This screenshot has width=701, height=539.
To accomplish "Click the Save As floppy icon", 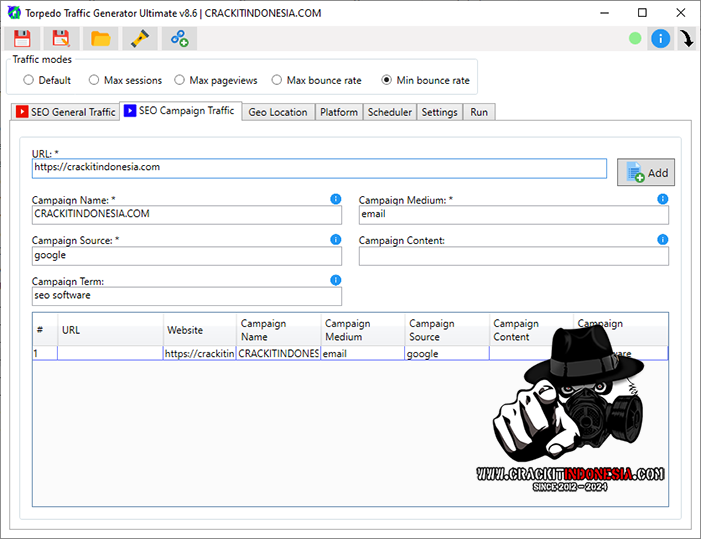I will (x=61, y=39).
